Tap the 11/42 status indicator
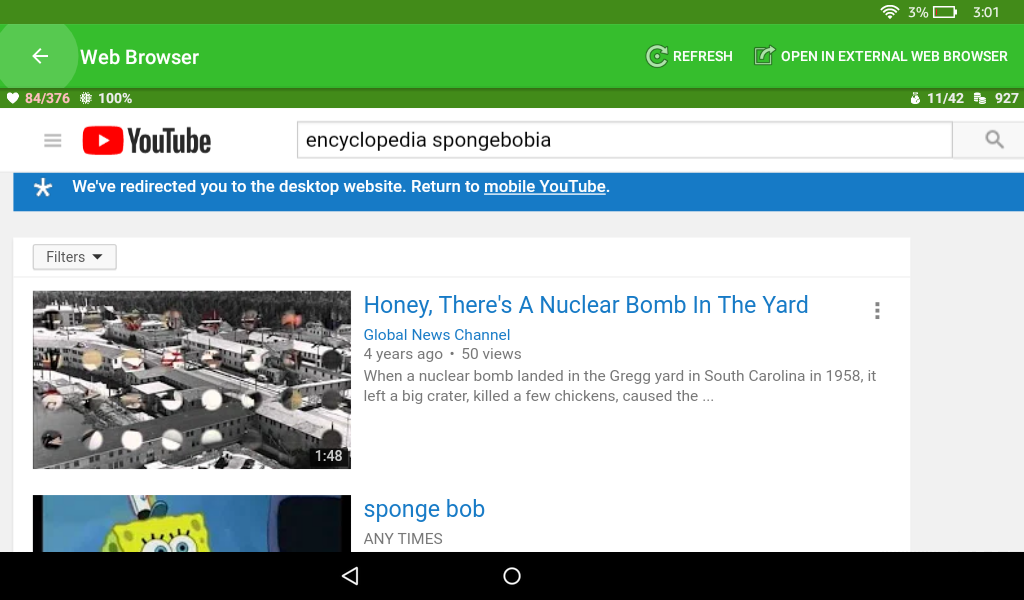 [x=936, y=99]
